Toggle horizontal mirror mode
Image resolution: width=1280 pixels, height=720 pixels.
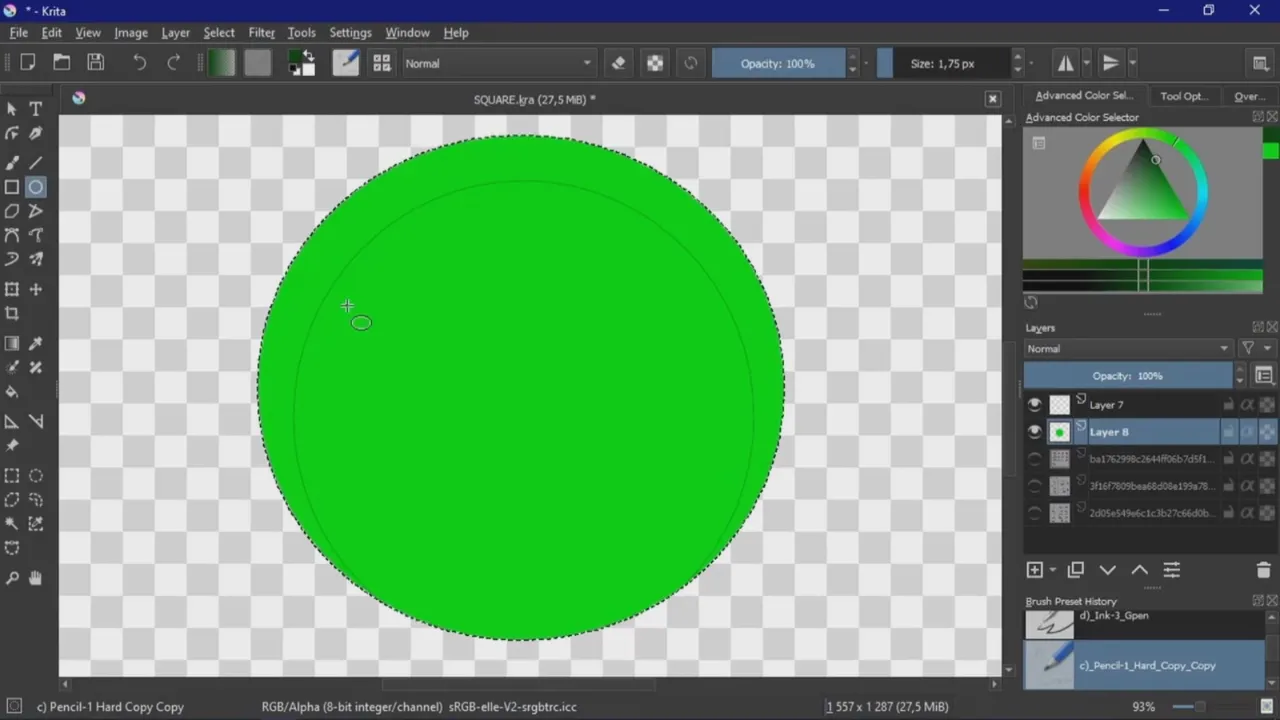pos(1066,63)
